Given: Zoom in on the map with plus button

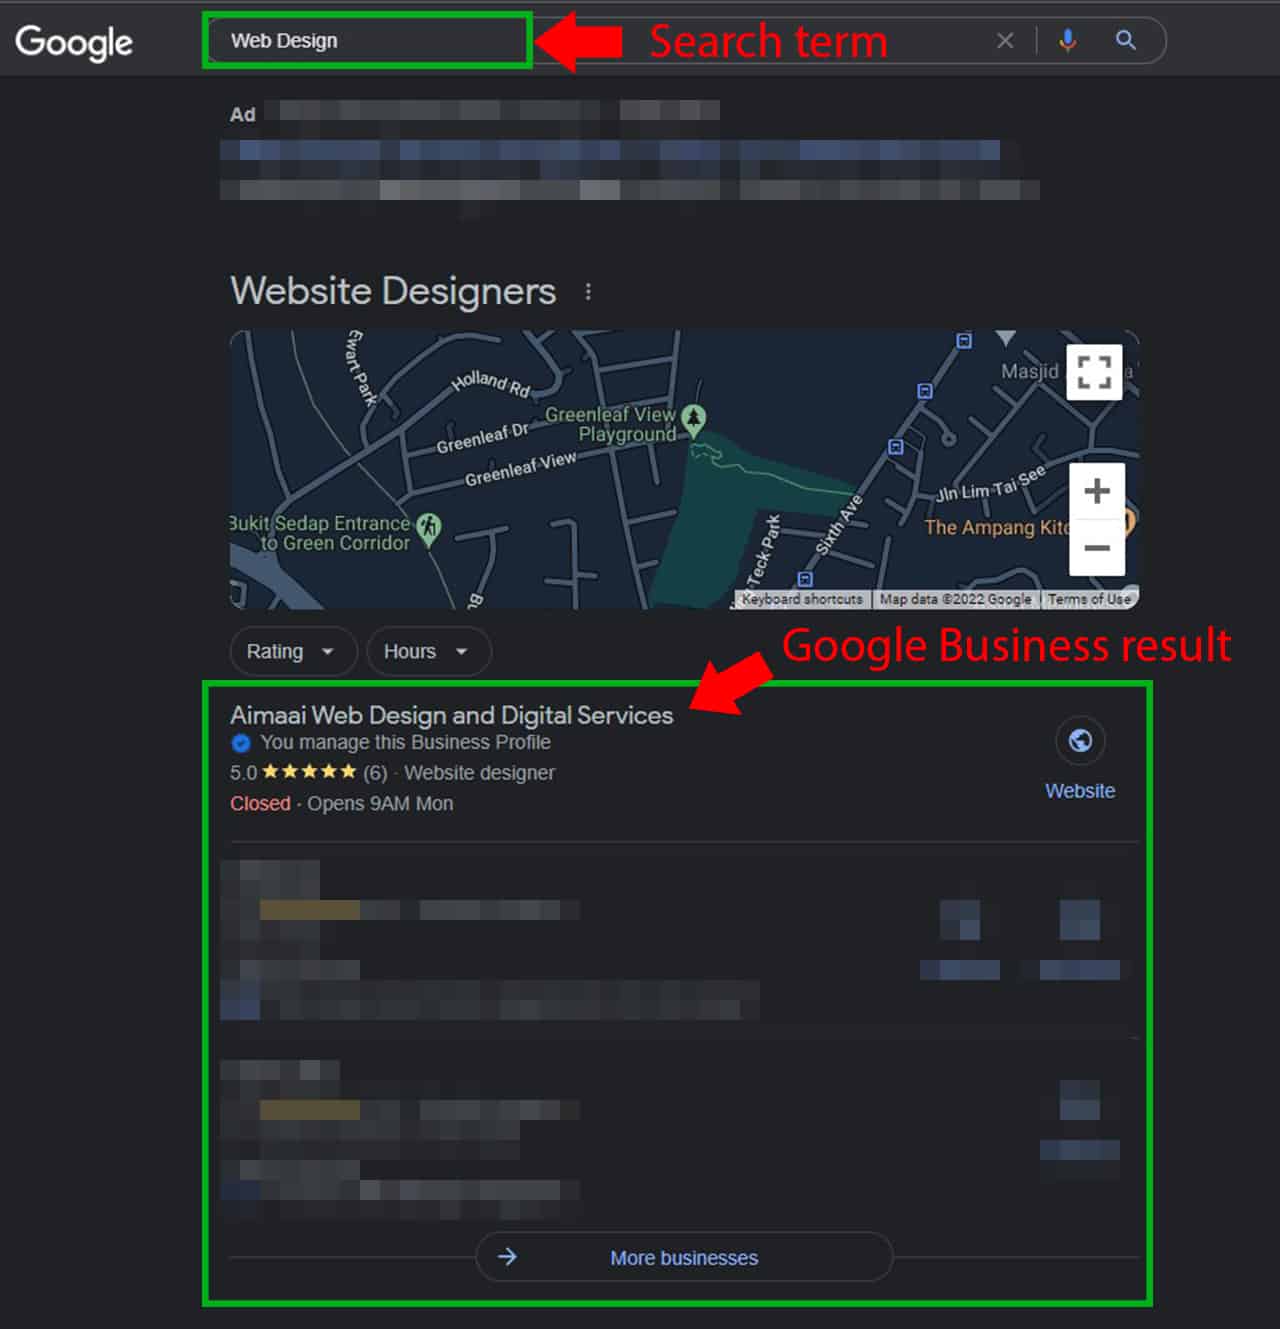Looking at the screenshot, I should (x=1097, y=491).
